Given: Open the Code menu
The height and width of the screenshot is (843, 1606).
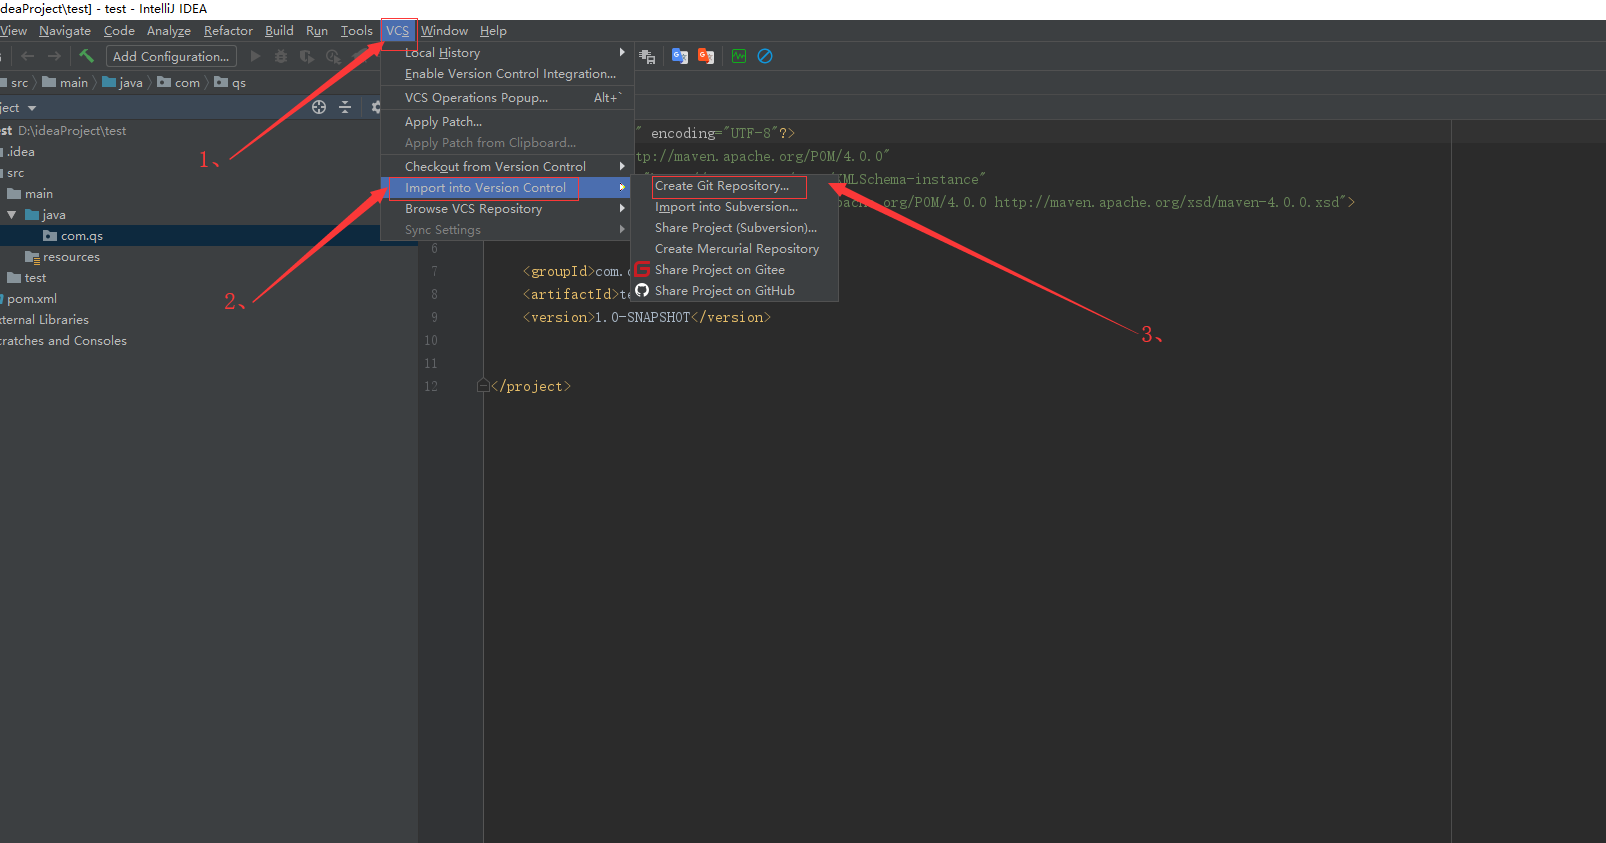Looking at the screenshot, I should (119, 31).
